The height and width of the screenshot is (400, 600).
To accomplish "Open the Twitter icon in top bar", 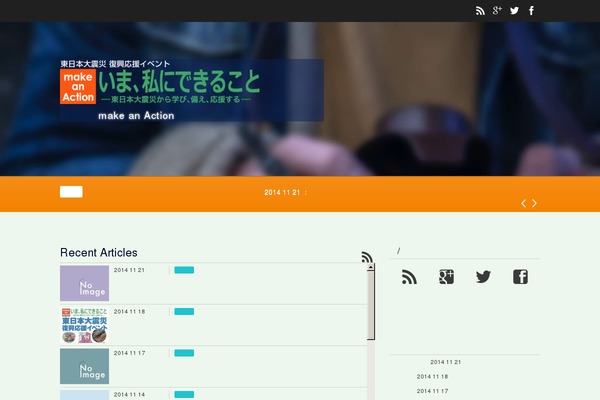I will click(x=514, y=11).
